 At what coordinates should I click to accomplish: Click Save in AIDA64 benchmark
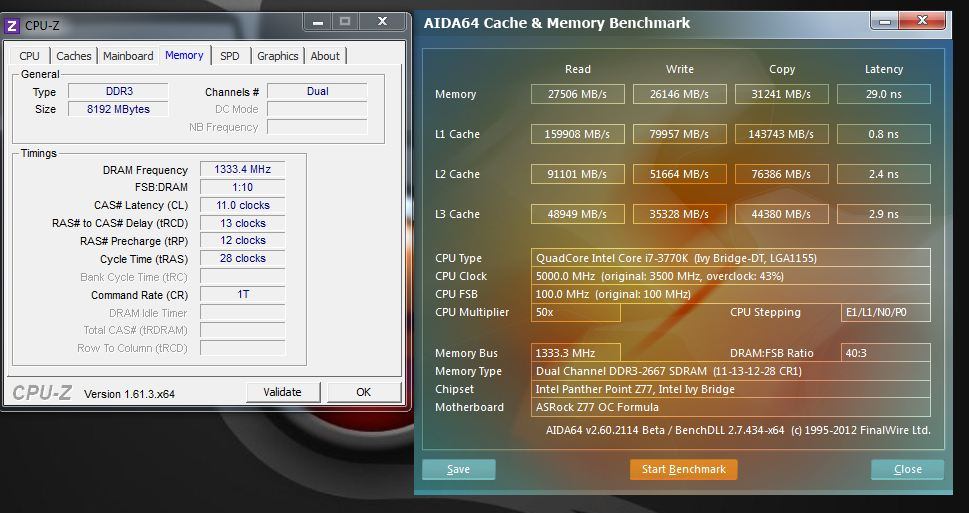[x=459, y=470]
